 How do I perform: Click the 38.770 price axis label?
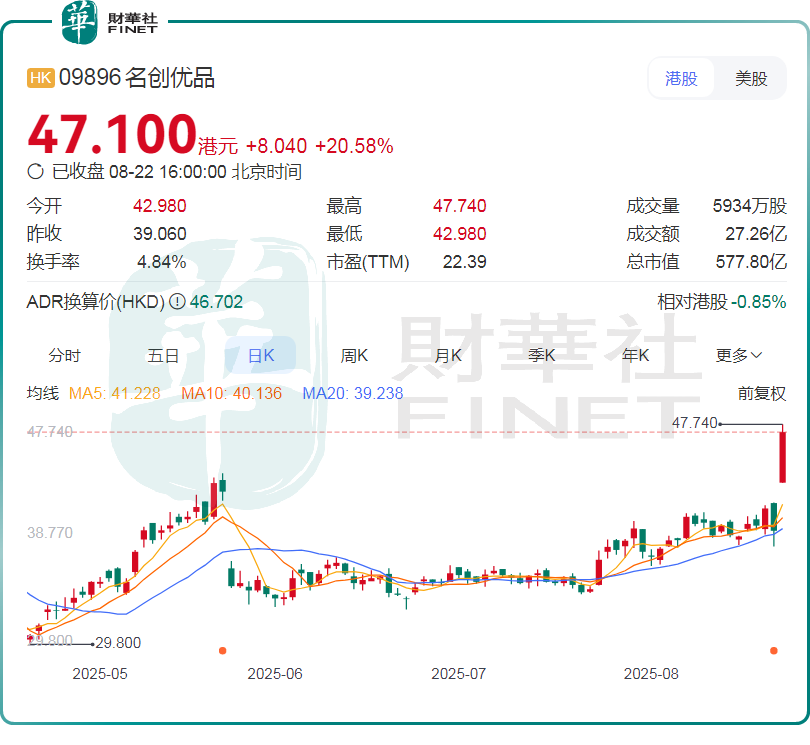50,533
